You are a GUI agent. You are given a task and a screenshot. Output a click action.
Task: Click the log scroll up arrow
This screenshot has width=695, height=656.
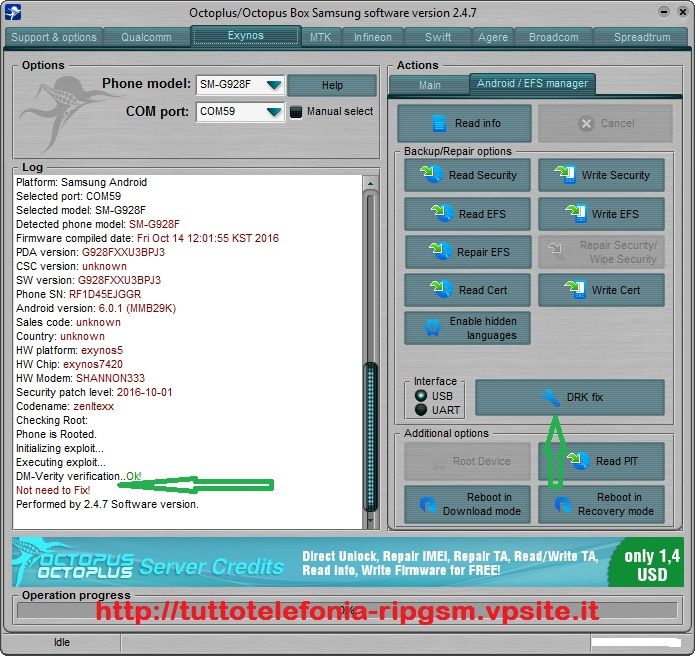click(x=371, y=183)
